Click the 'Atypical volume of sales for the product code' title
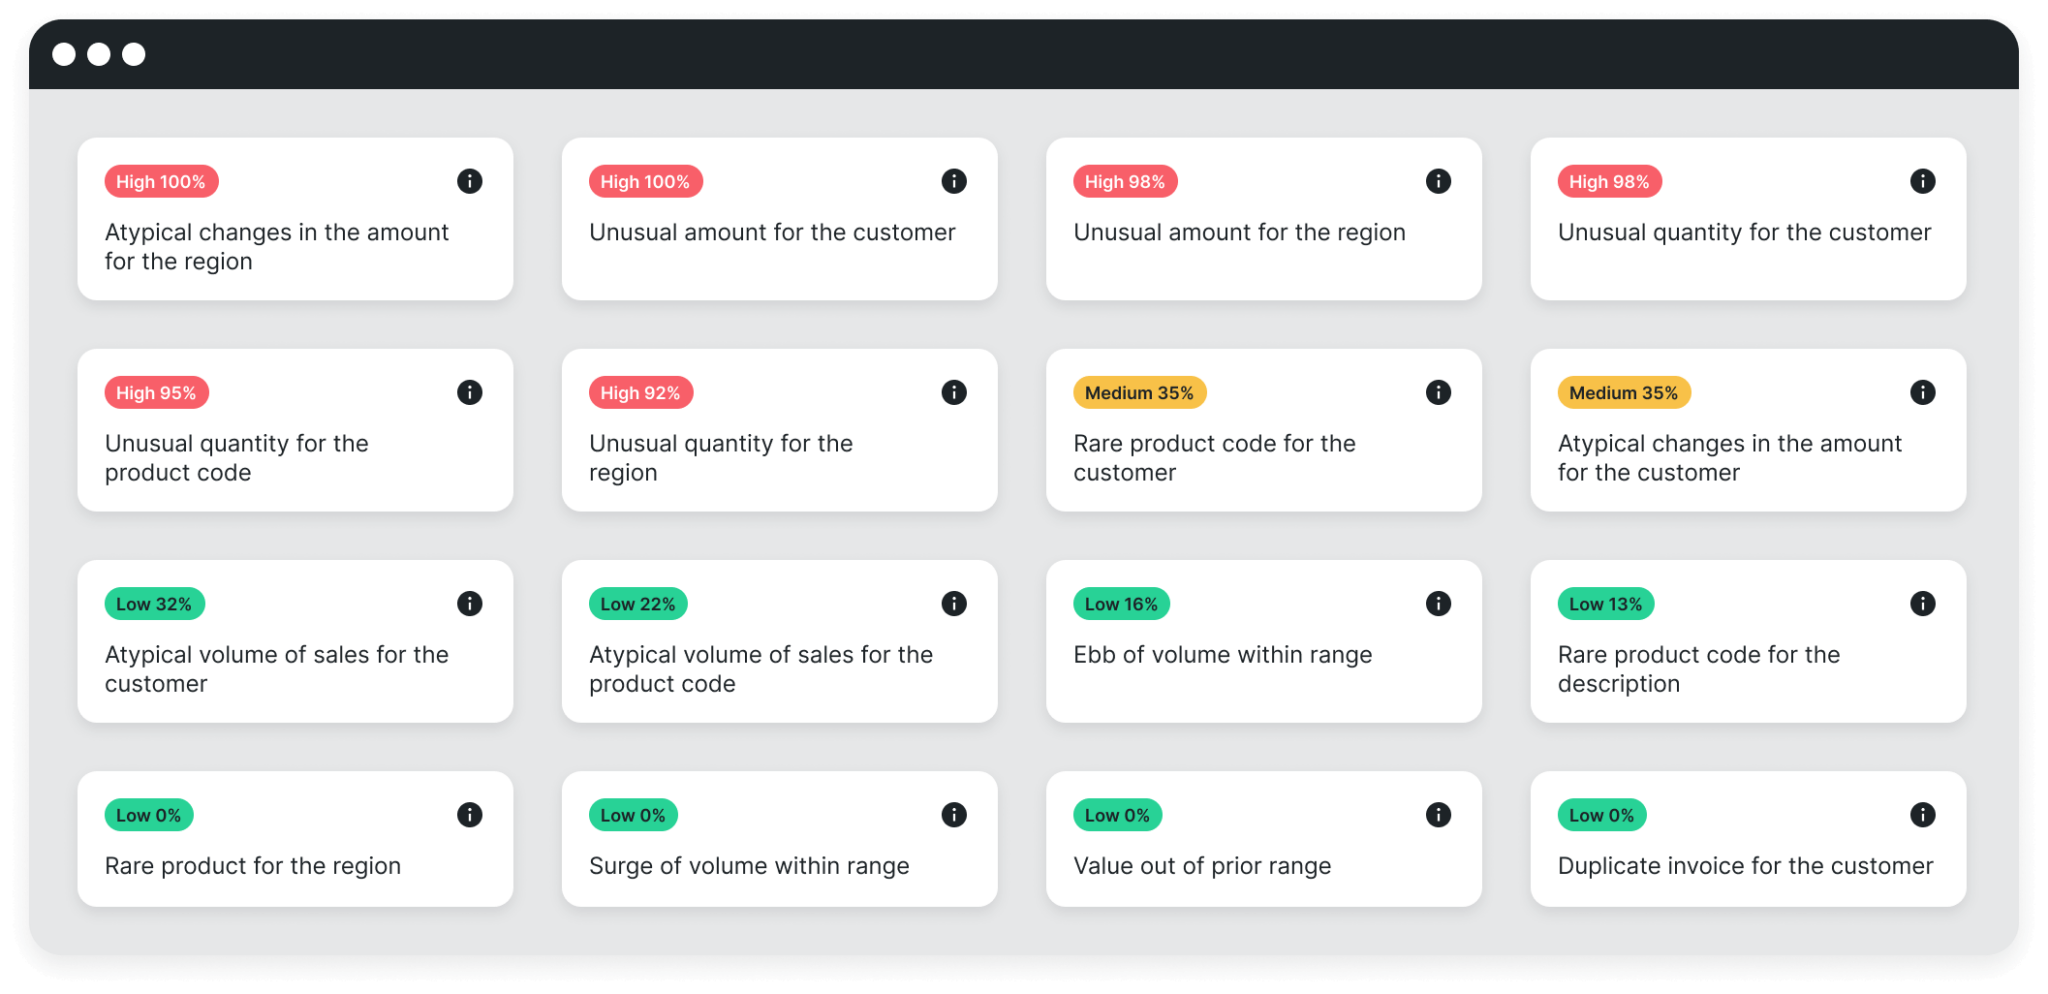 (x=760, y=669)
